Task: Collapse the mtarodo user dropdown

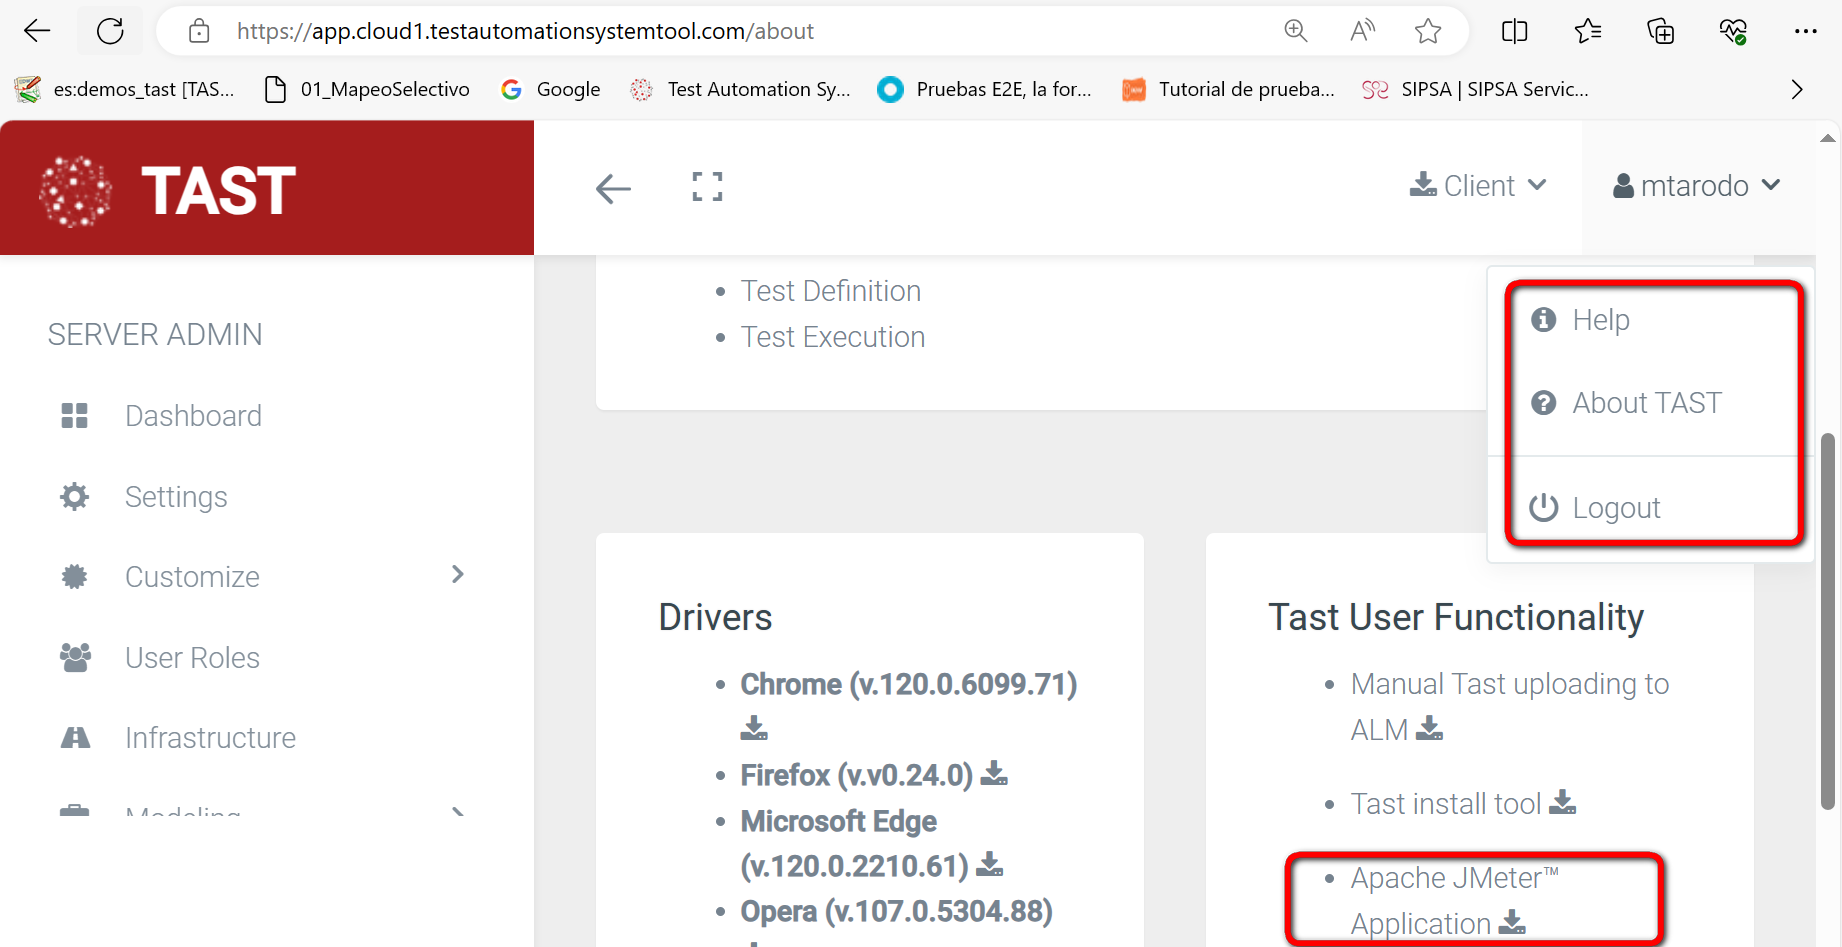Action: 1696,186
